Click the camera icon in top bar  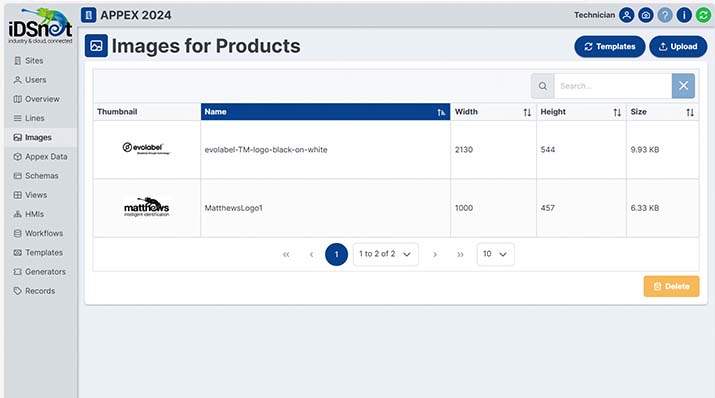[646, 15]
